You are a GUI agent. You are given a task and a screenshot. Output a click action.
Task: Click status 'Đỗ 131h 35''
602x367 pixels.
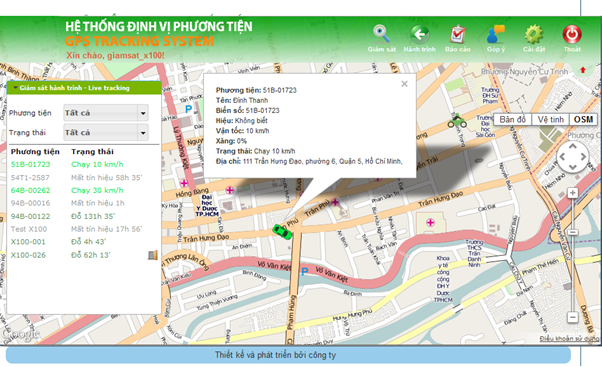pyautogui.click(x=93, y=216)
